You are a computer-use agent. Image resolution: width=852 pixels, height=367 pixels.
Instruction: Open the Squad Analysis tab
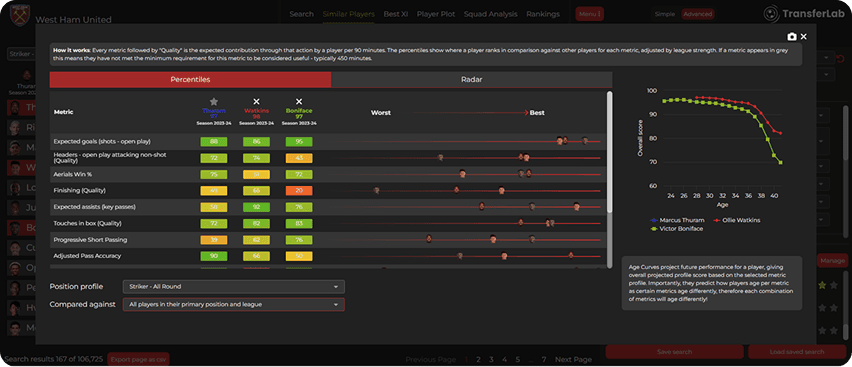(490, 14)
